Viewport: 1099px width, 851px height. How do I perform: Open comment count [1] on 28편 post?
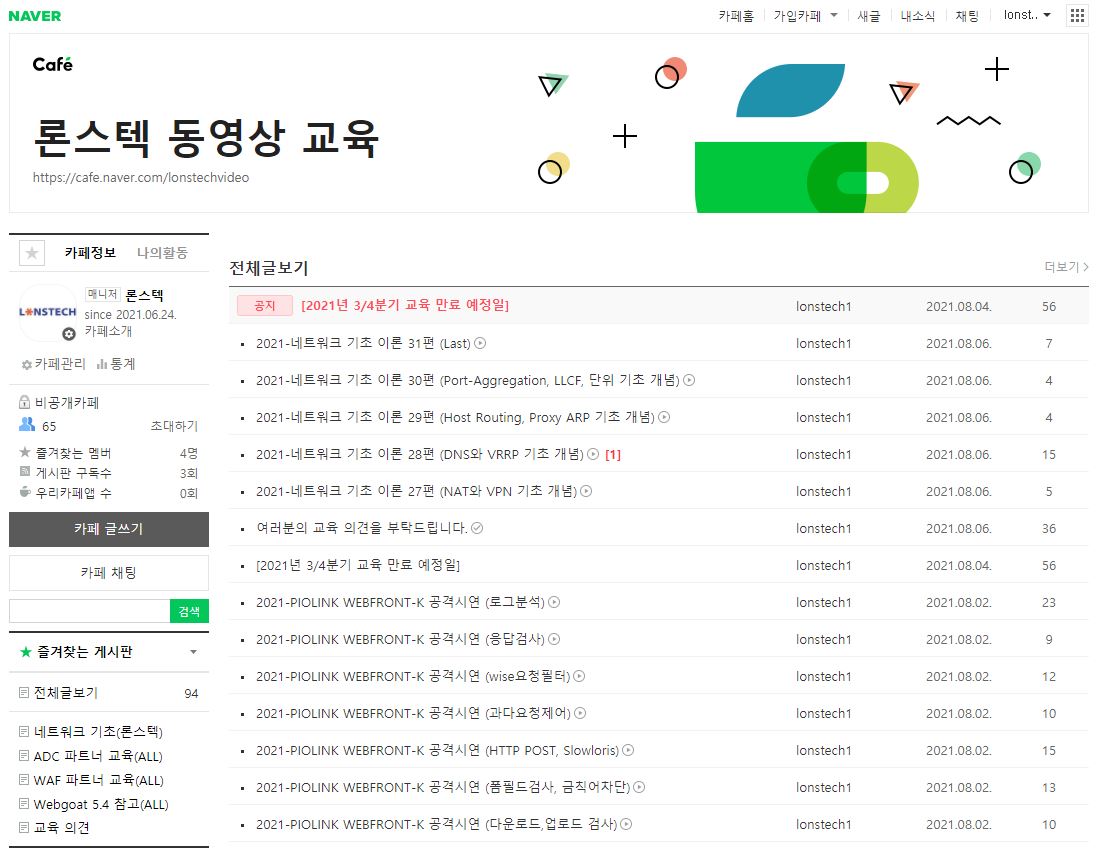613,454
